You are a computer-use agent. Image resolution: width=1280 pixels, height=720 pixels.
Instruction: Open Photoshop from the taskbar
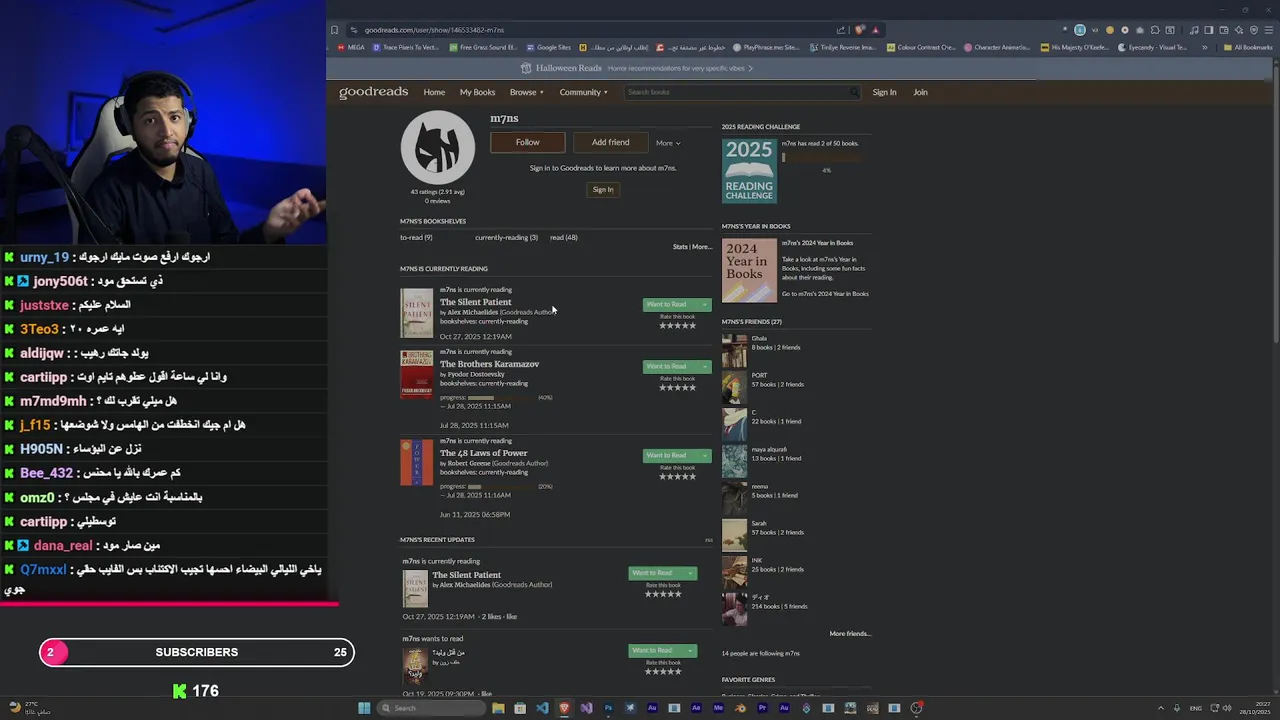coord(608,708)
